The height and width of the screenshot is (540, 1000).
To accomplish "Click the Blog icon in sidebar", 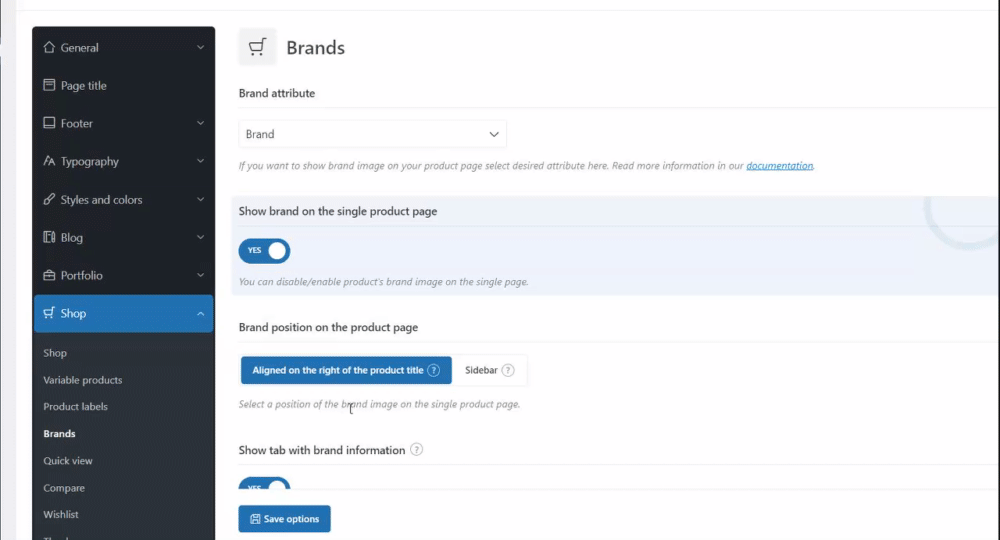I will click(49, 237).
